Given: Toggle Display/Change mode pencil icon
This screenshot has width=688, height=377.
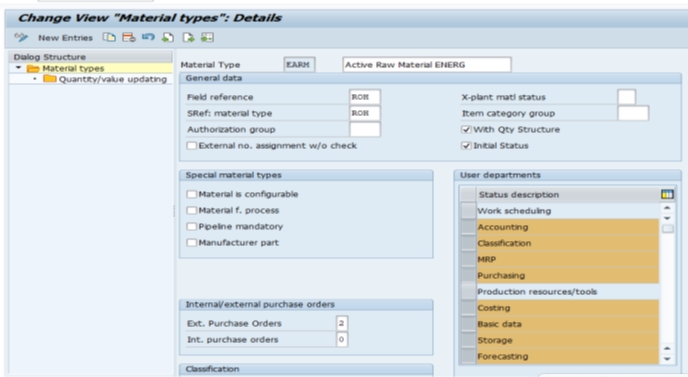Looking at the screenshot, I should 21,37.
